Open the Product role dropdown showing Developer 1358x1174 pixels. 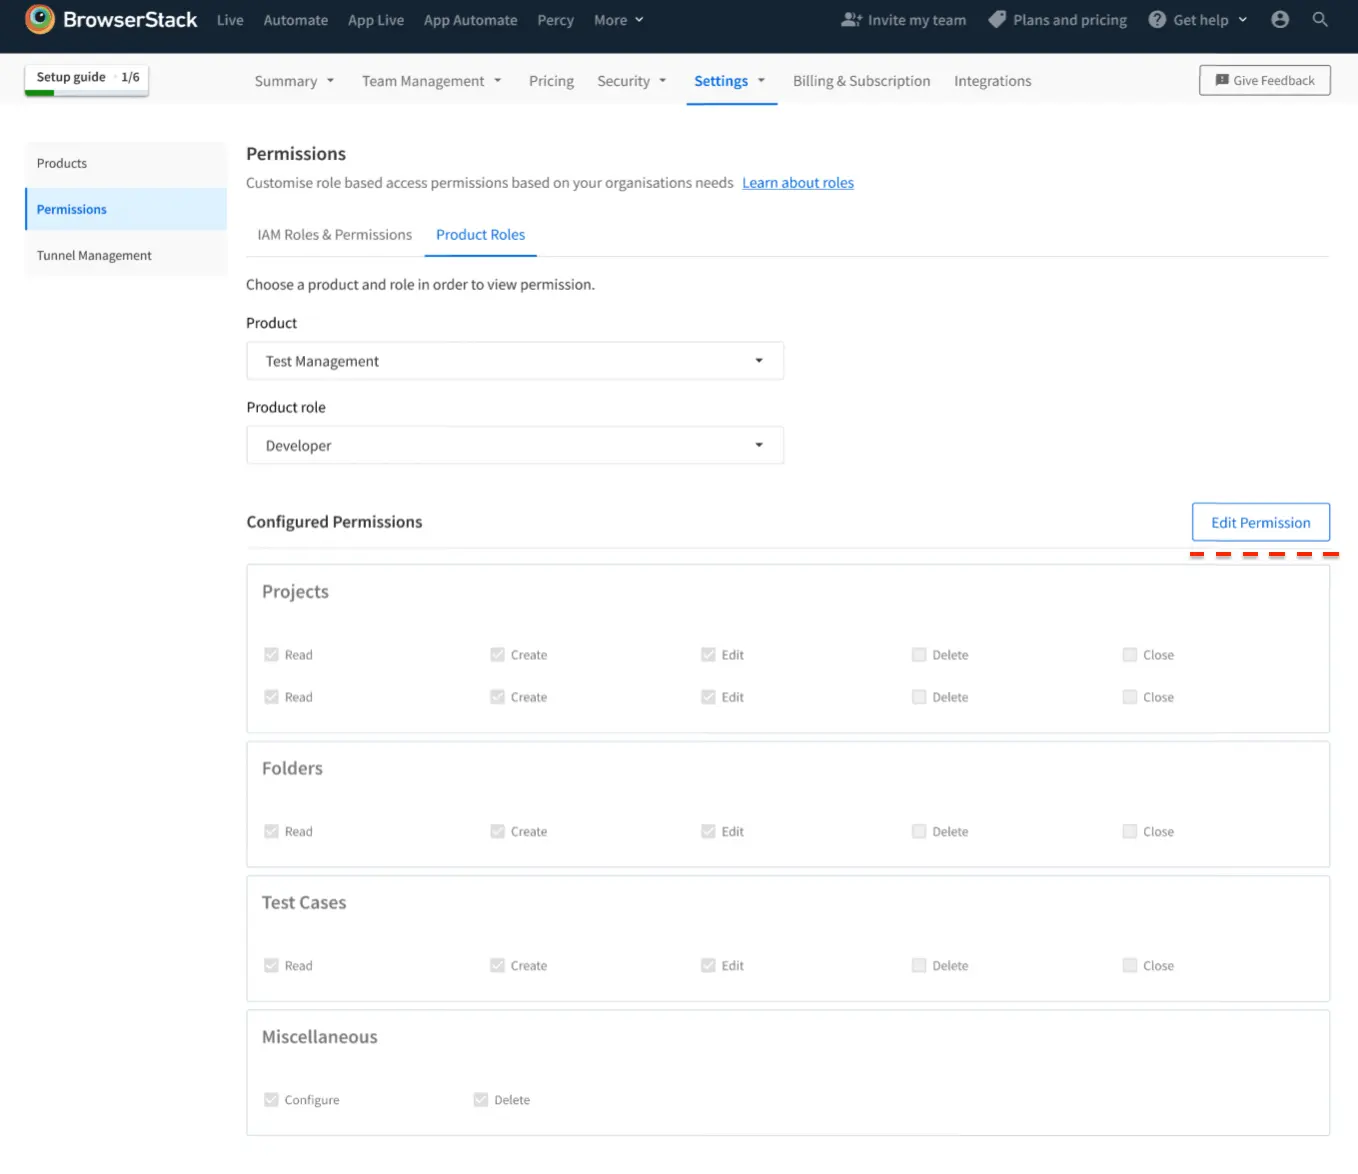[515, 446]
